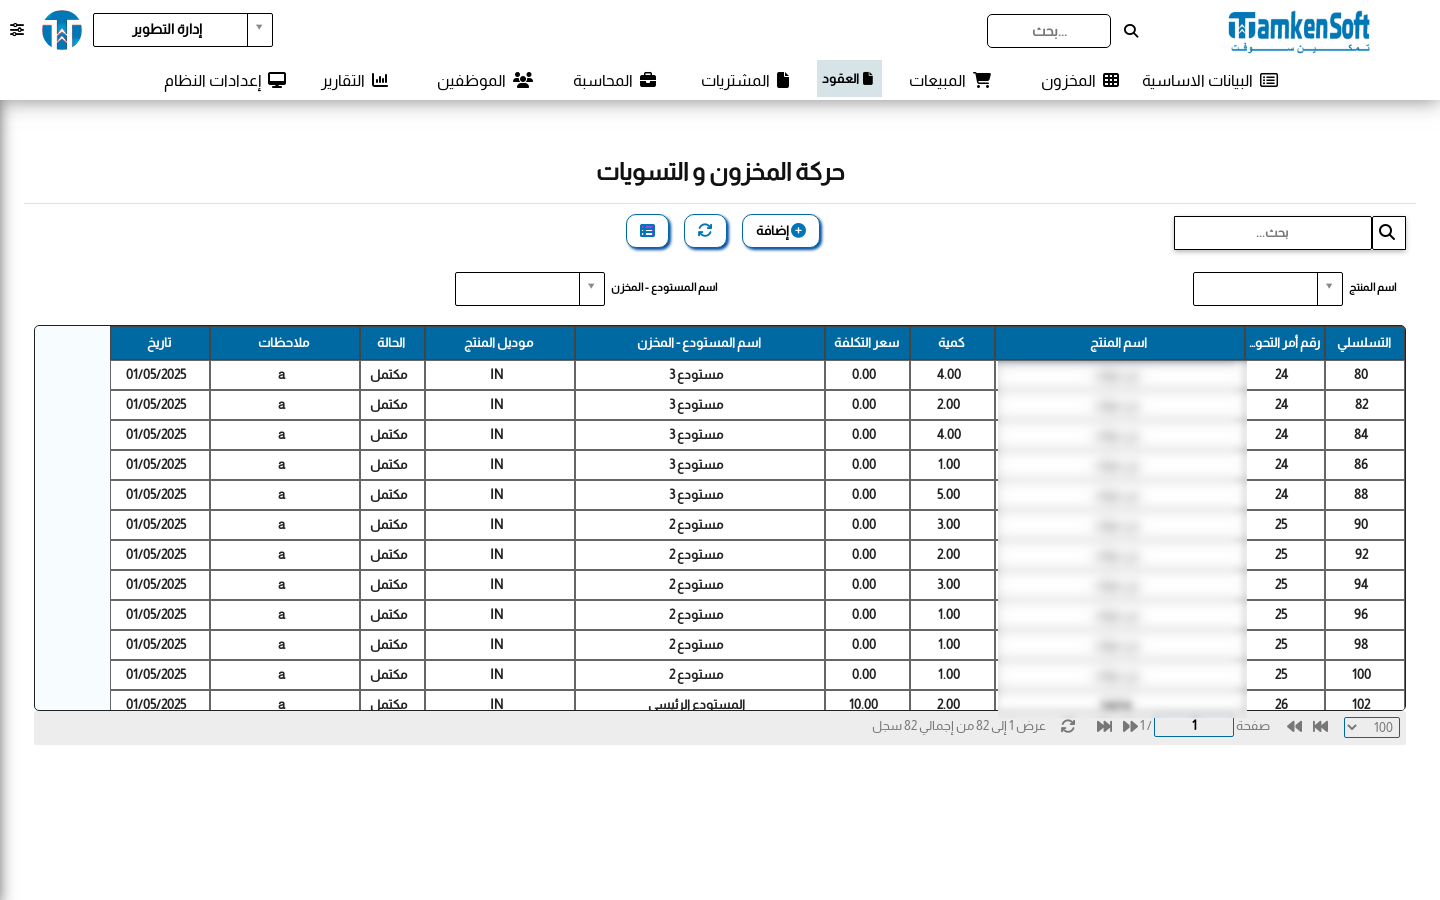
Task: Open إعدادات النظام menu
Action: (225, 80)
